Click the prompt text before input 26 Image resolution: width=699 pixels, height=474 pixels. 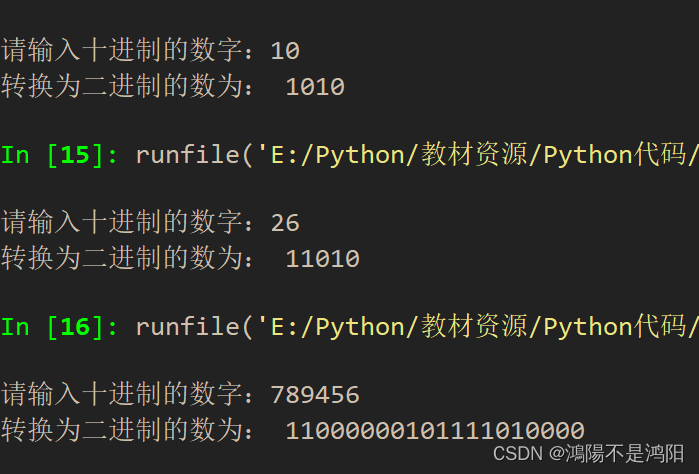[127, 222]
